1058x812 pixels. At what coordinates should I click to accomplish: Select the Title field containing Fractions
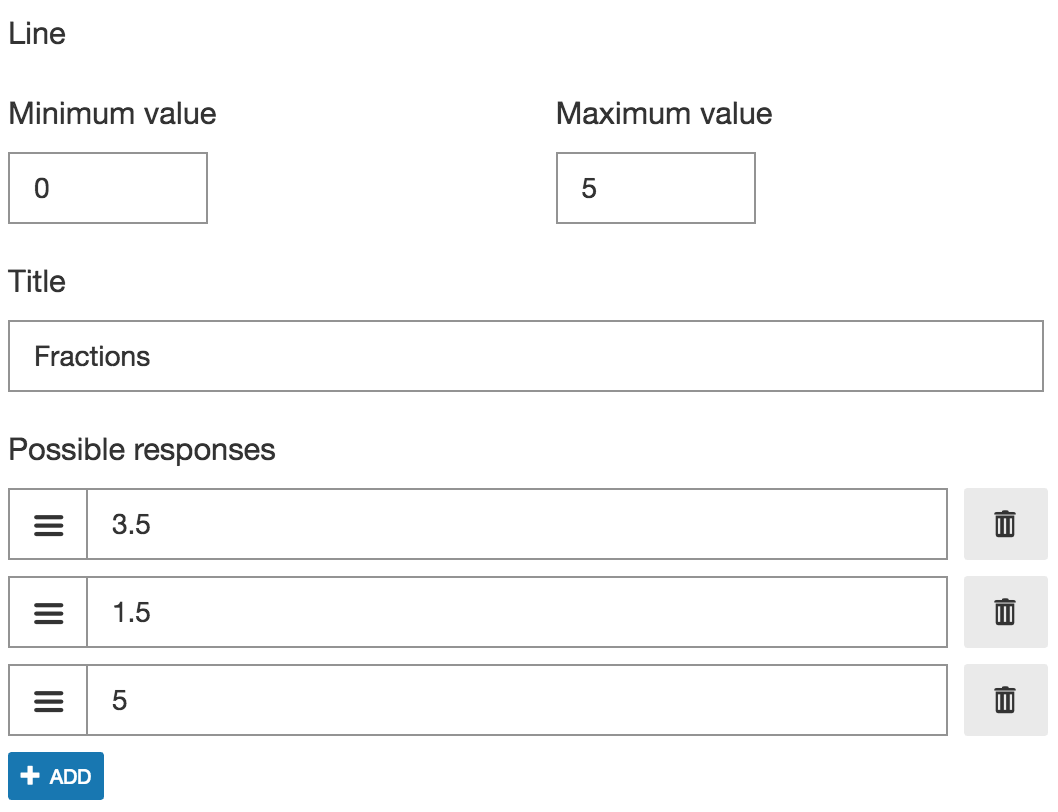(x=526, y=356)
